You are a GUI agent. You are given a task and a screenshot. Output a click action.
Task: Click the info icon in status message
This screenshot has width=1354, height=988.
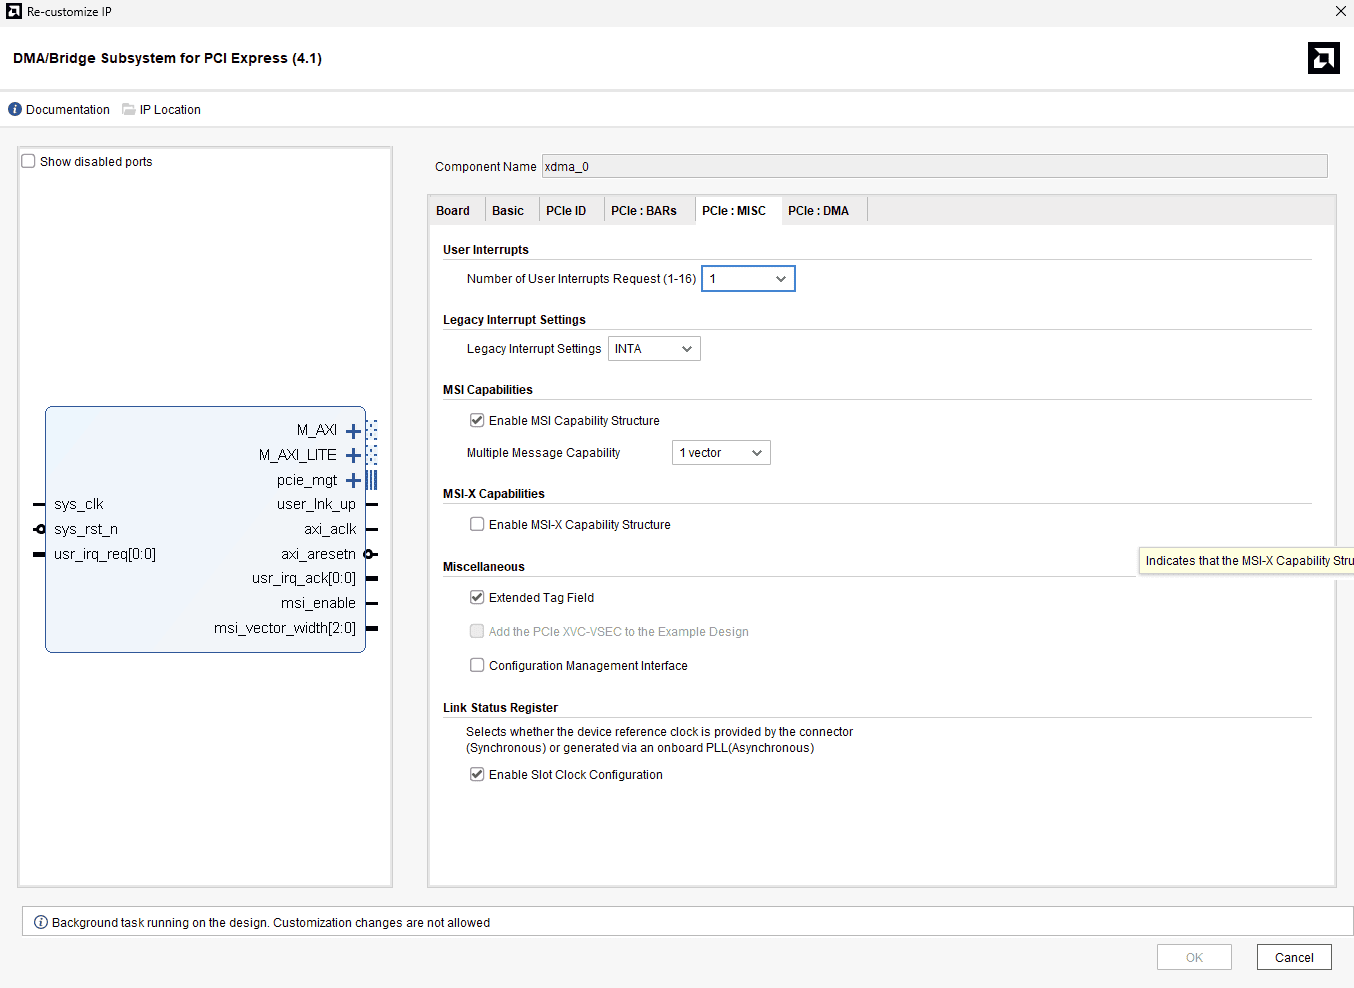[x=41, y=922]
